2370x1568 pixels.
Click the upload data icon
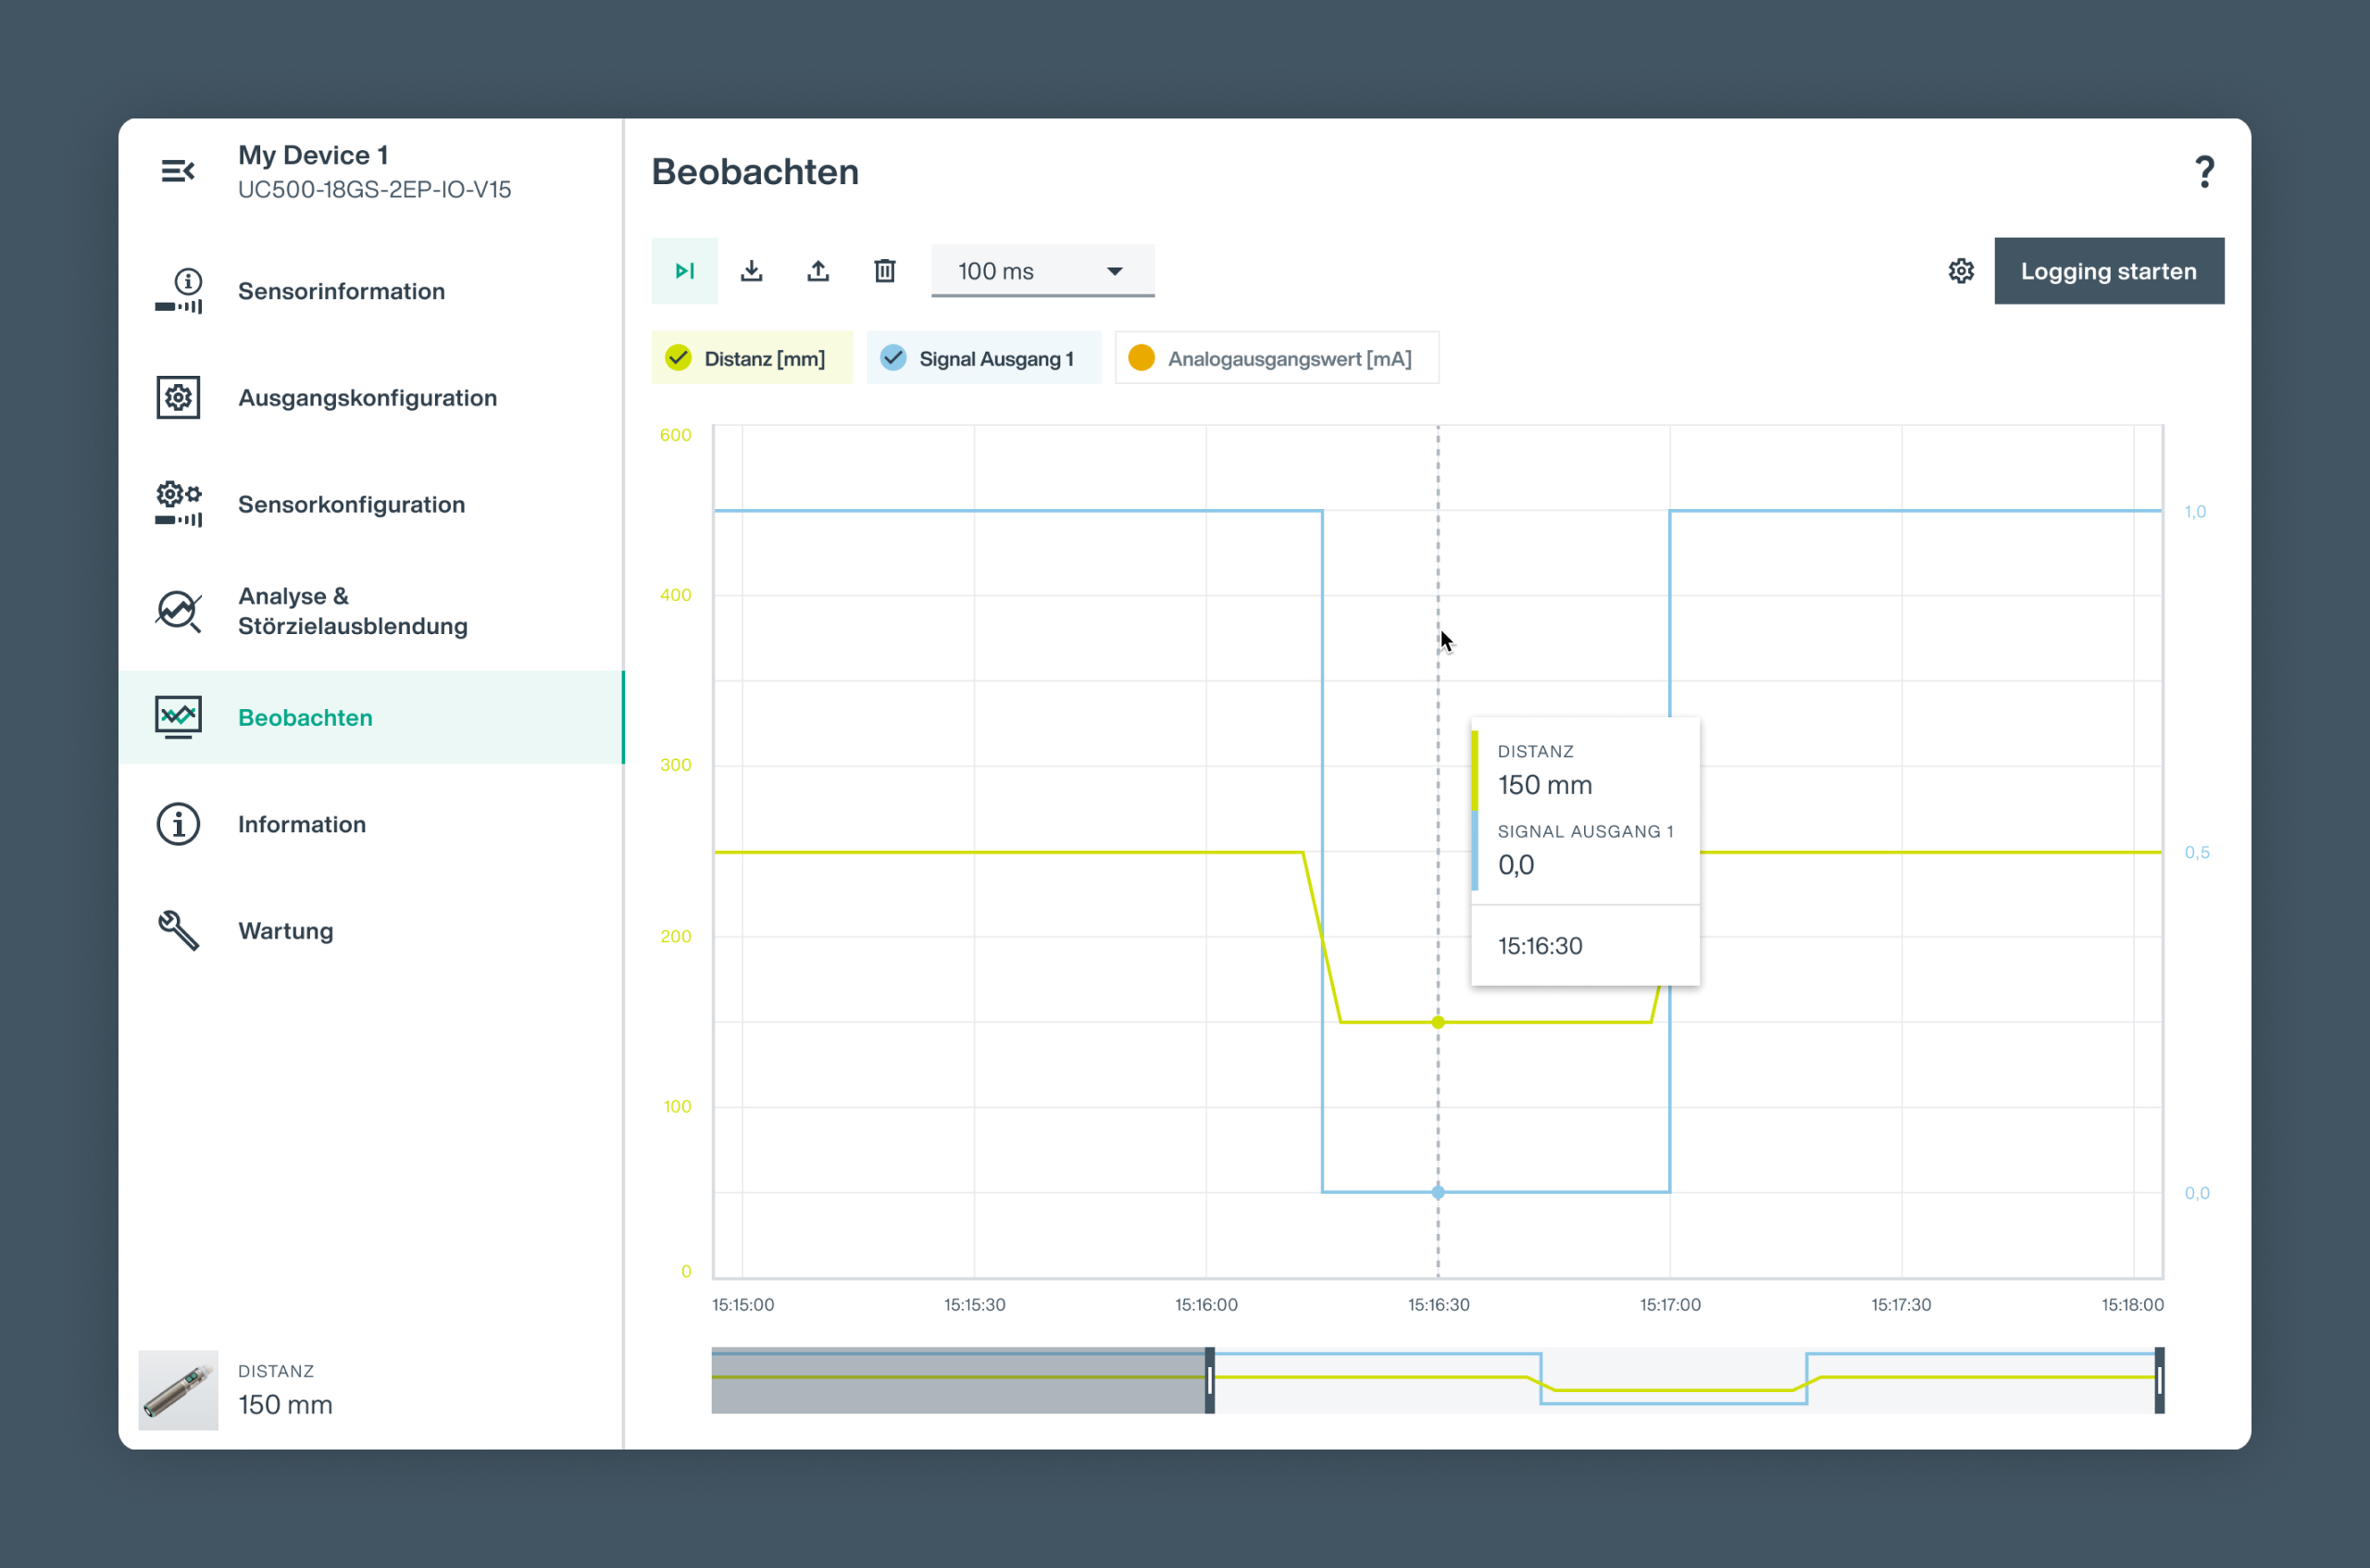click(818, 271)
